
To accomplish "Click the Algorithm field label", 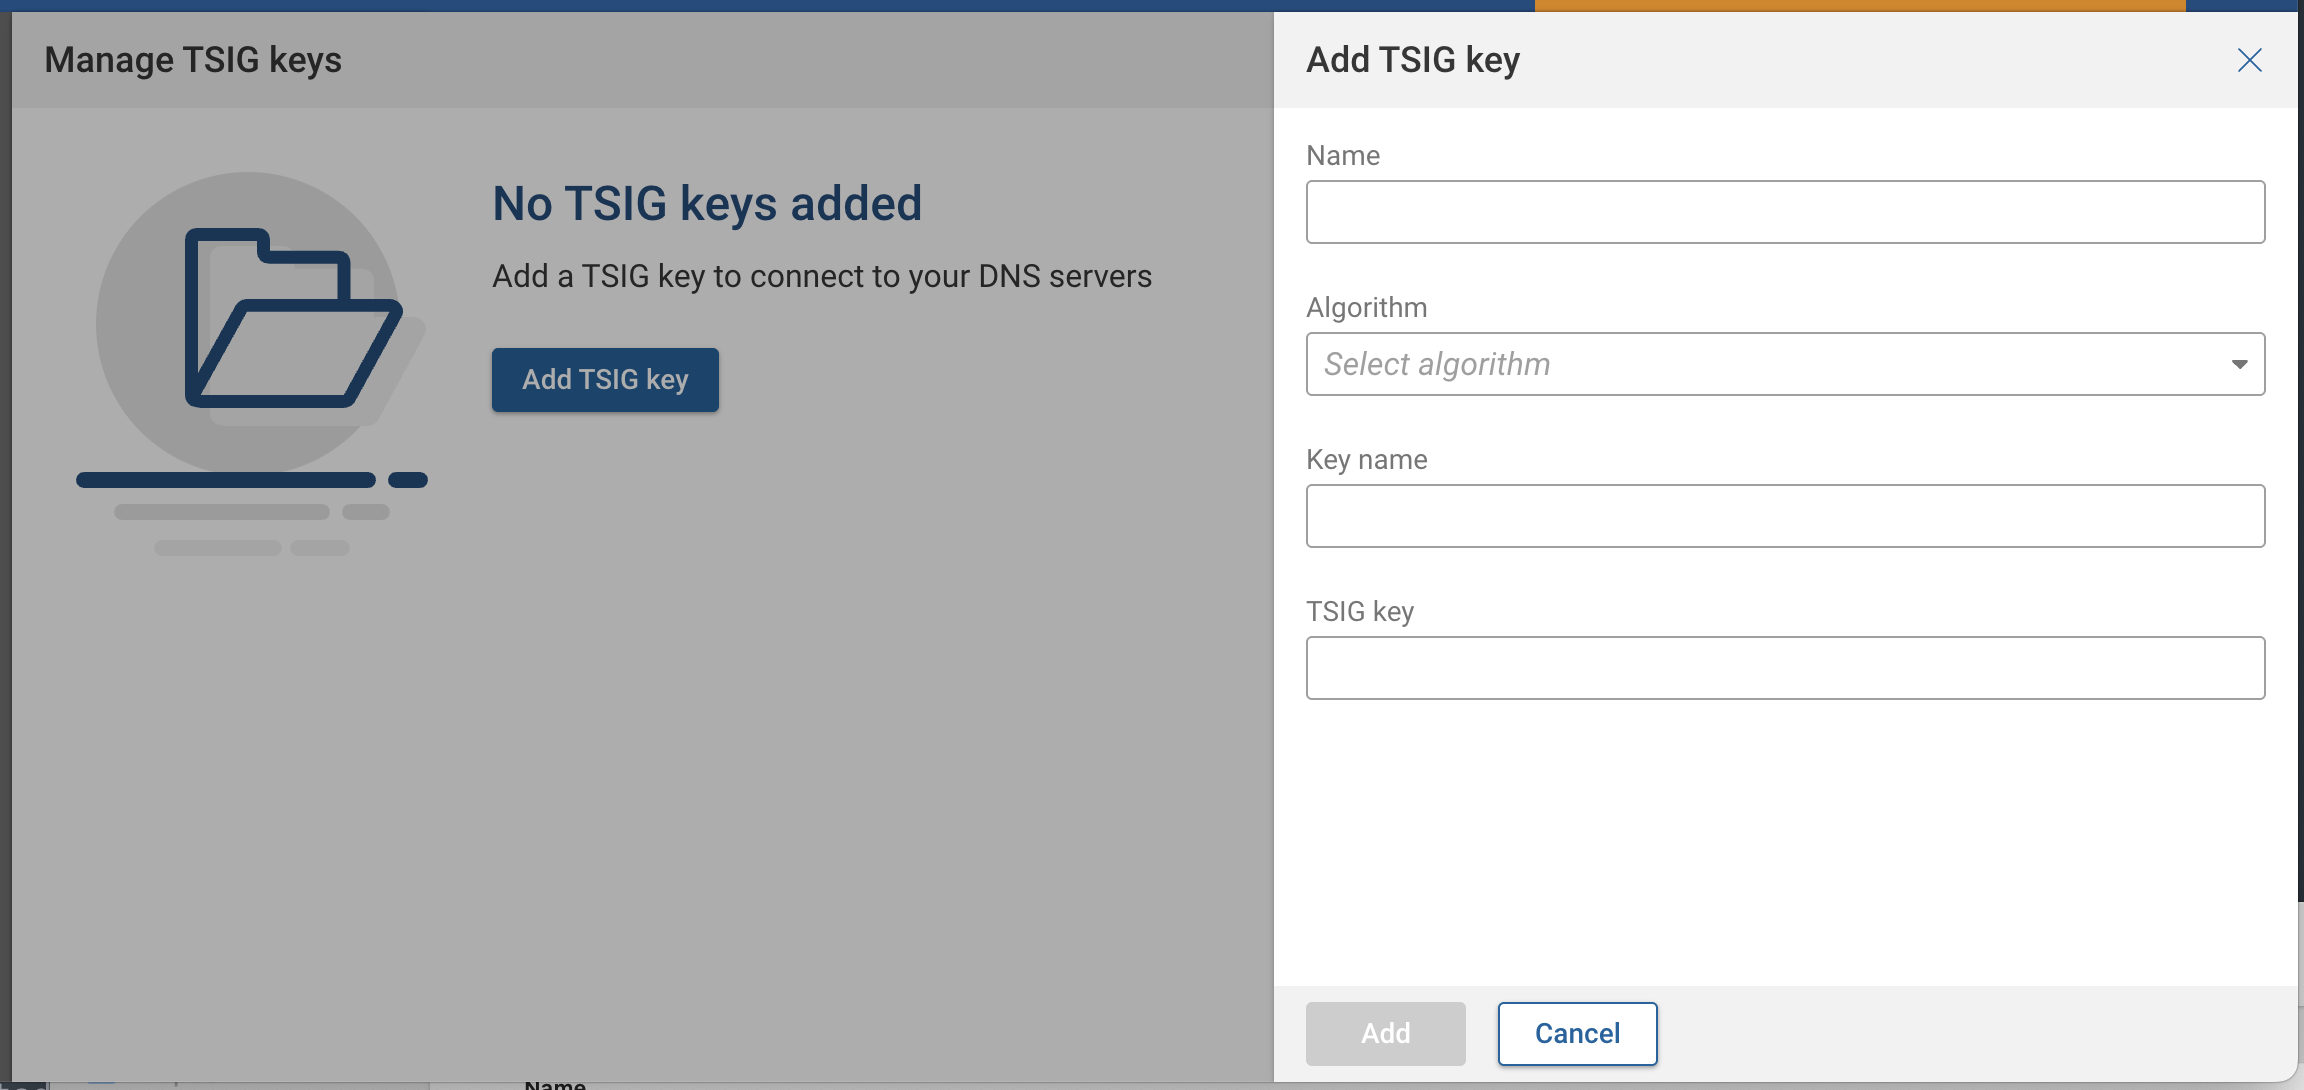I will (1366, 307).
